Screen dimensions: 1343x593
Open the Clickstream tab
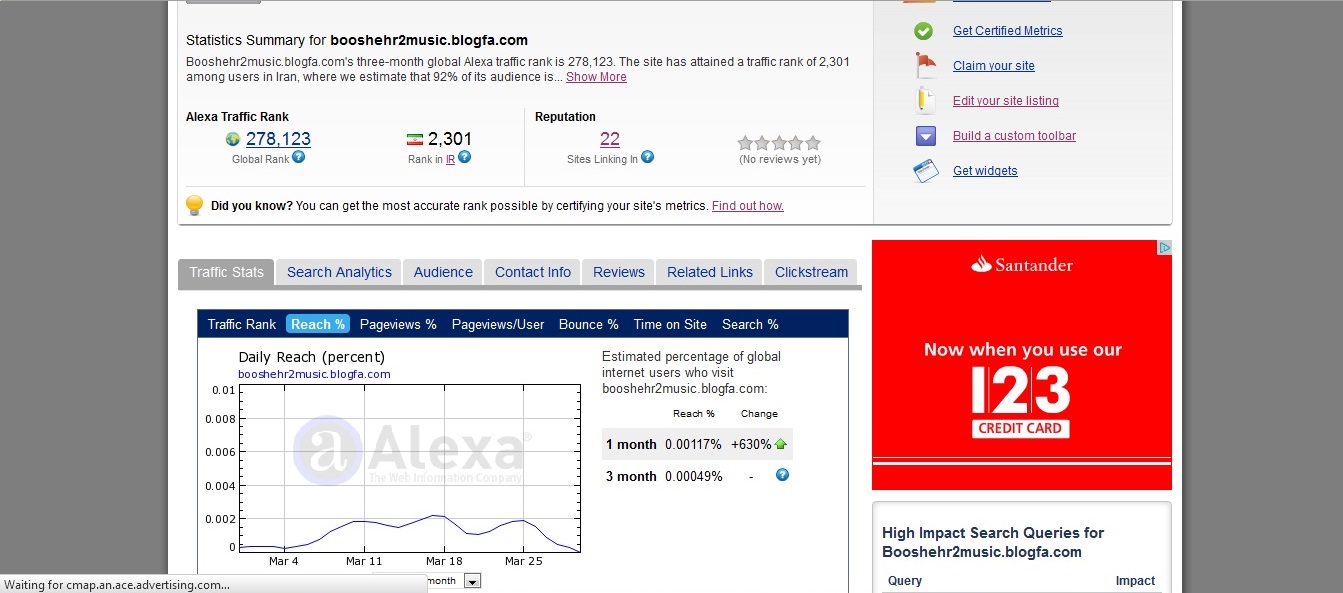pyautogui.click(x=811, y=272)
